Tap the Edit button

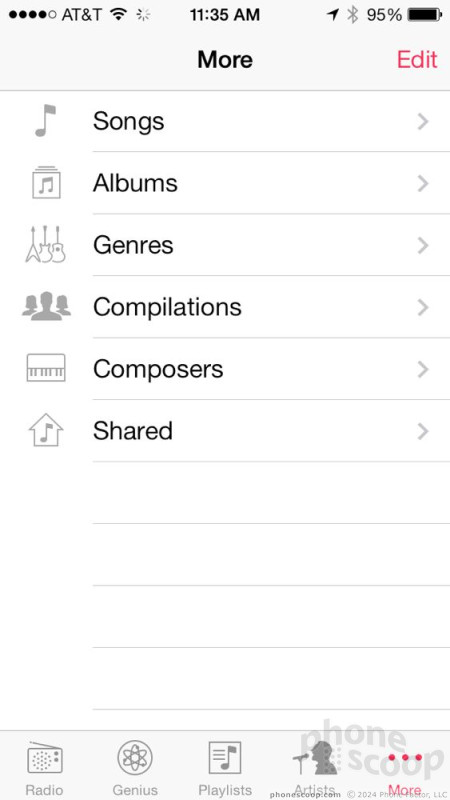pos(417,60)
